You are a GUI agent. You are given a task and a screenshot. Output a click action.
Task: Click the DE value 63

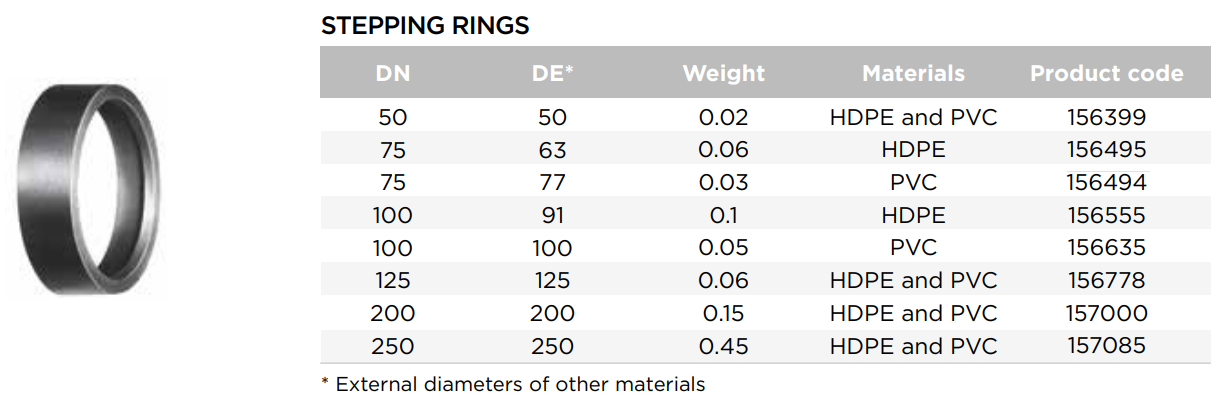point(552,150)
